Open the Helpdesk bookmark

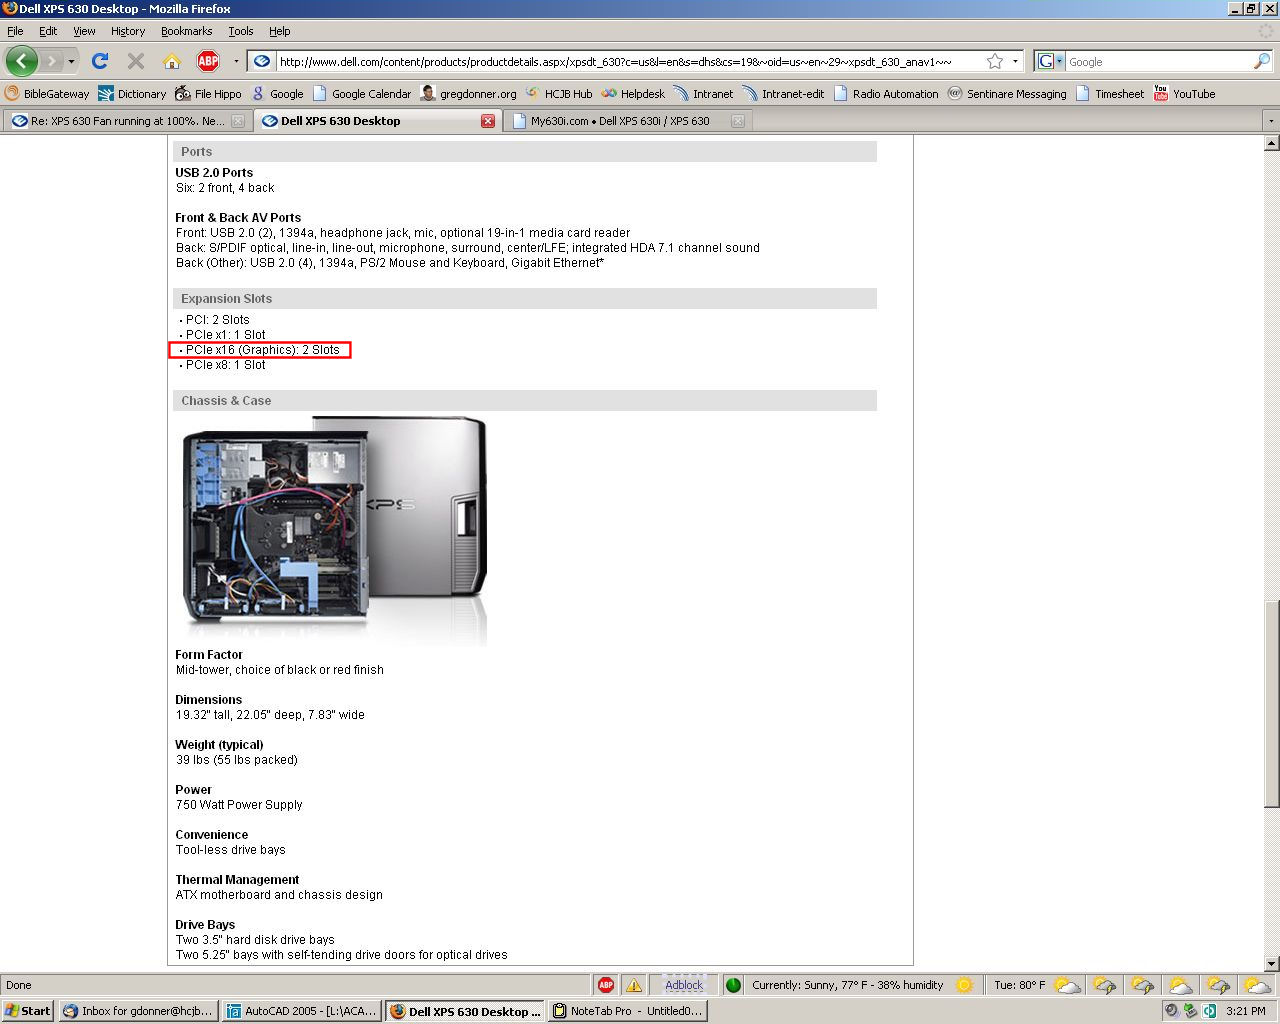pos(632,93)
